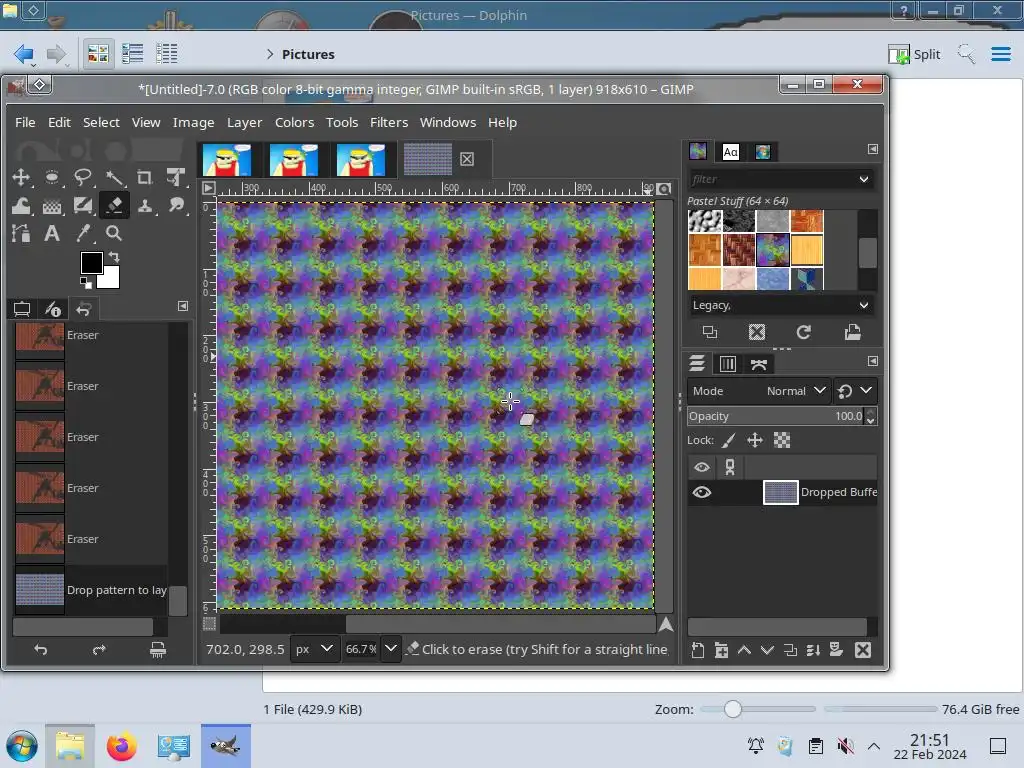Screen dimensions: 1024x768
Task: Switch to the Channels tab
Action: [728, 364]
